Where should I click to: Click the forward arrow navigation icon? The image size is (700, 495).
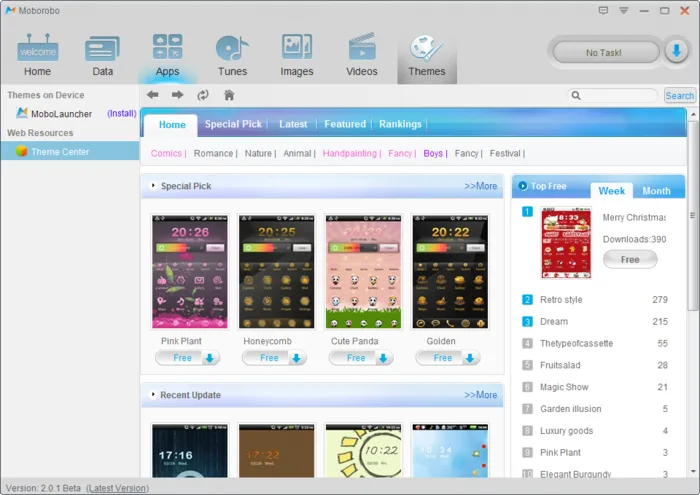coord(178,95)
